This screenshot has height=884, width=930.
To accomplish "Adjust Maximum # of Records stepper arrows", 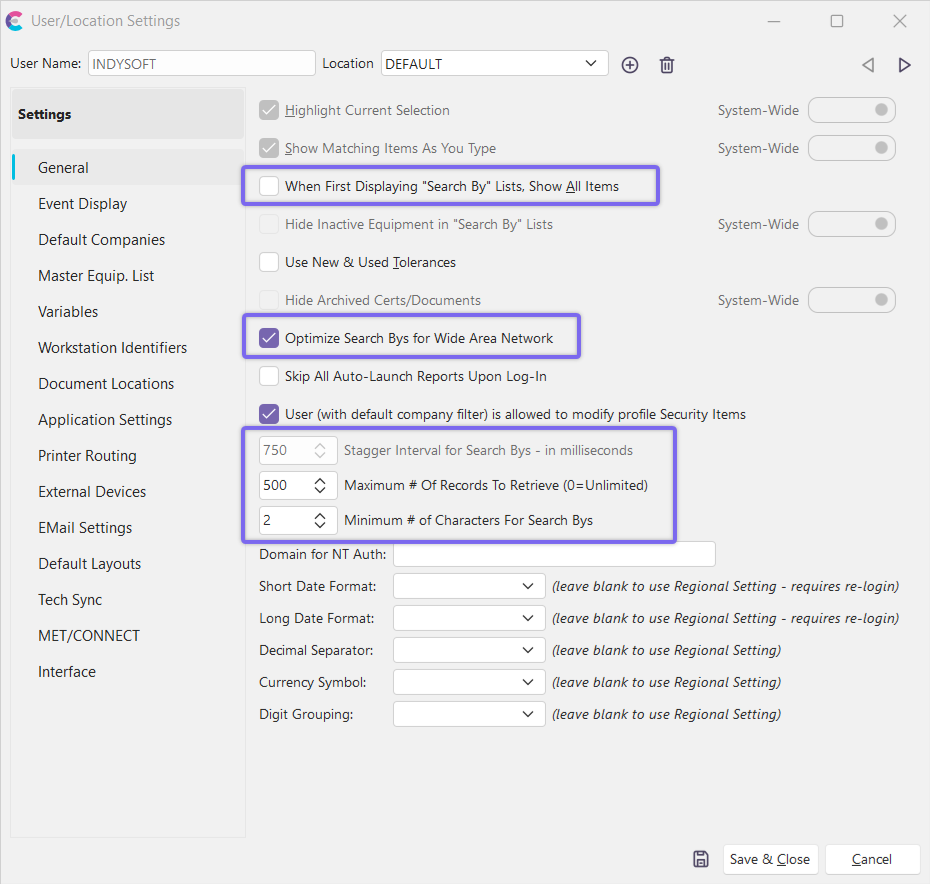I will pyautogui.click(x=320, y=486).
